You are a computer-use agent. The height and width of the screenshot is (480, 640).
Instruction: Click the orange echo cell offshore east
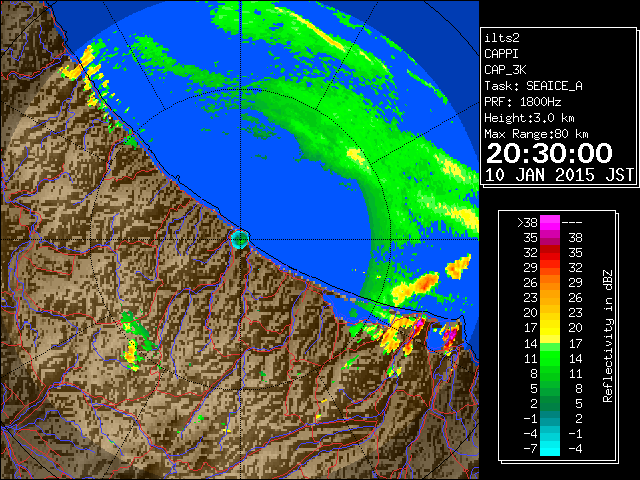[x=424, y=282]
